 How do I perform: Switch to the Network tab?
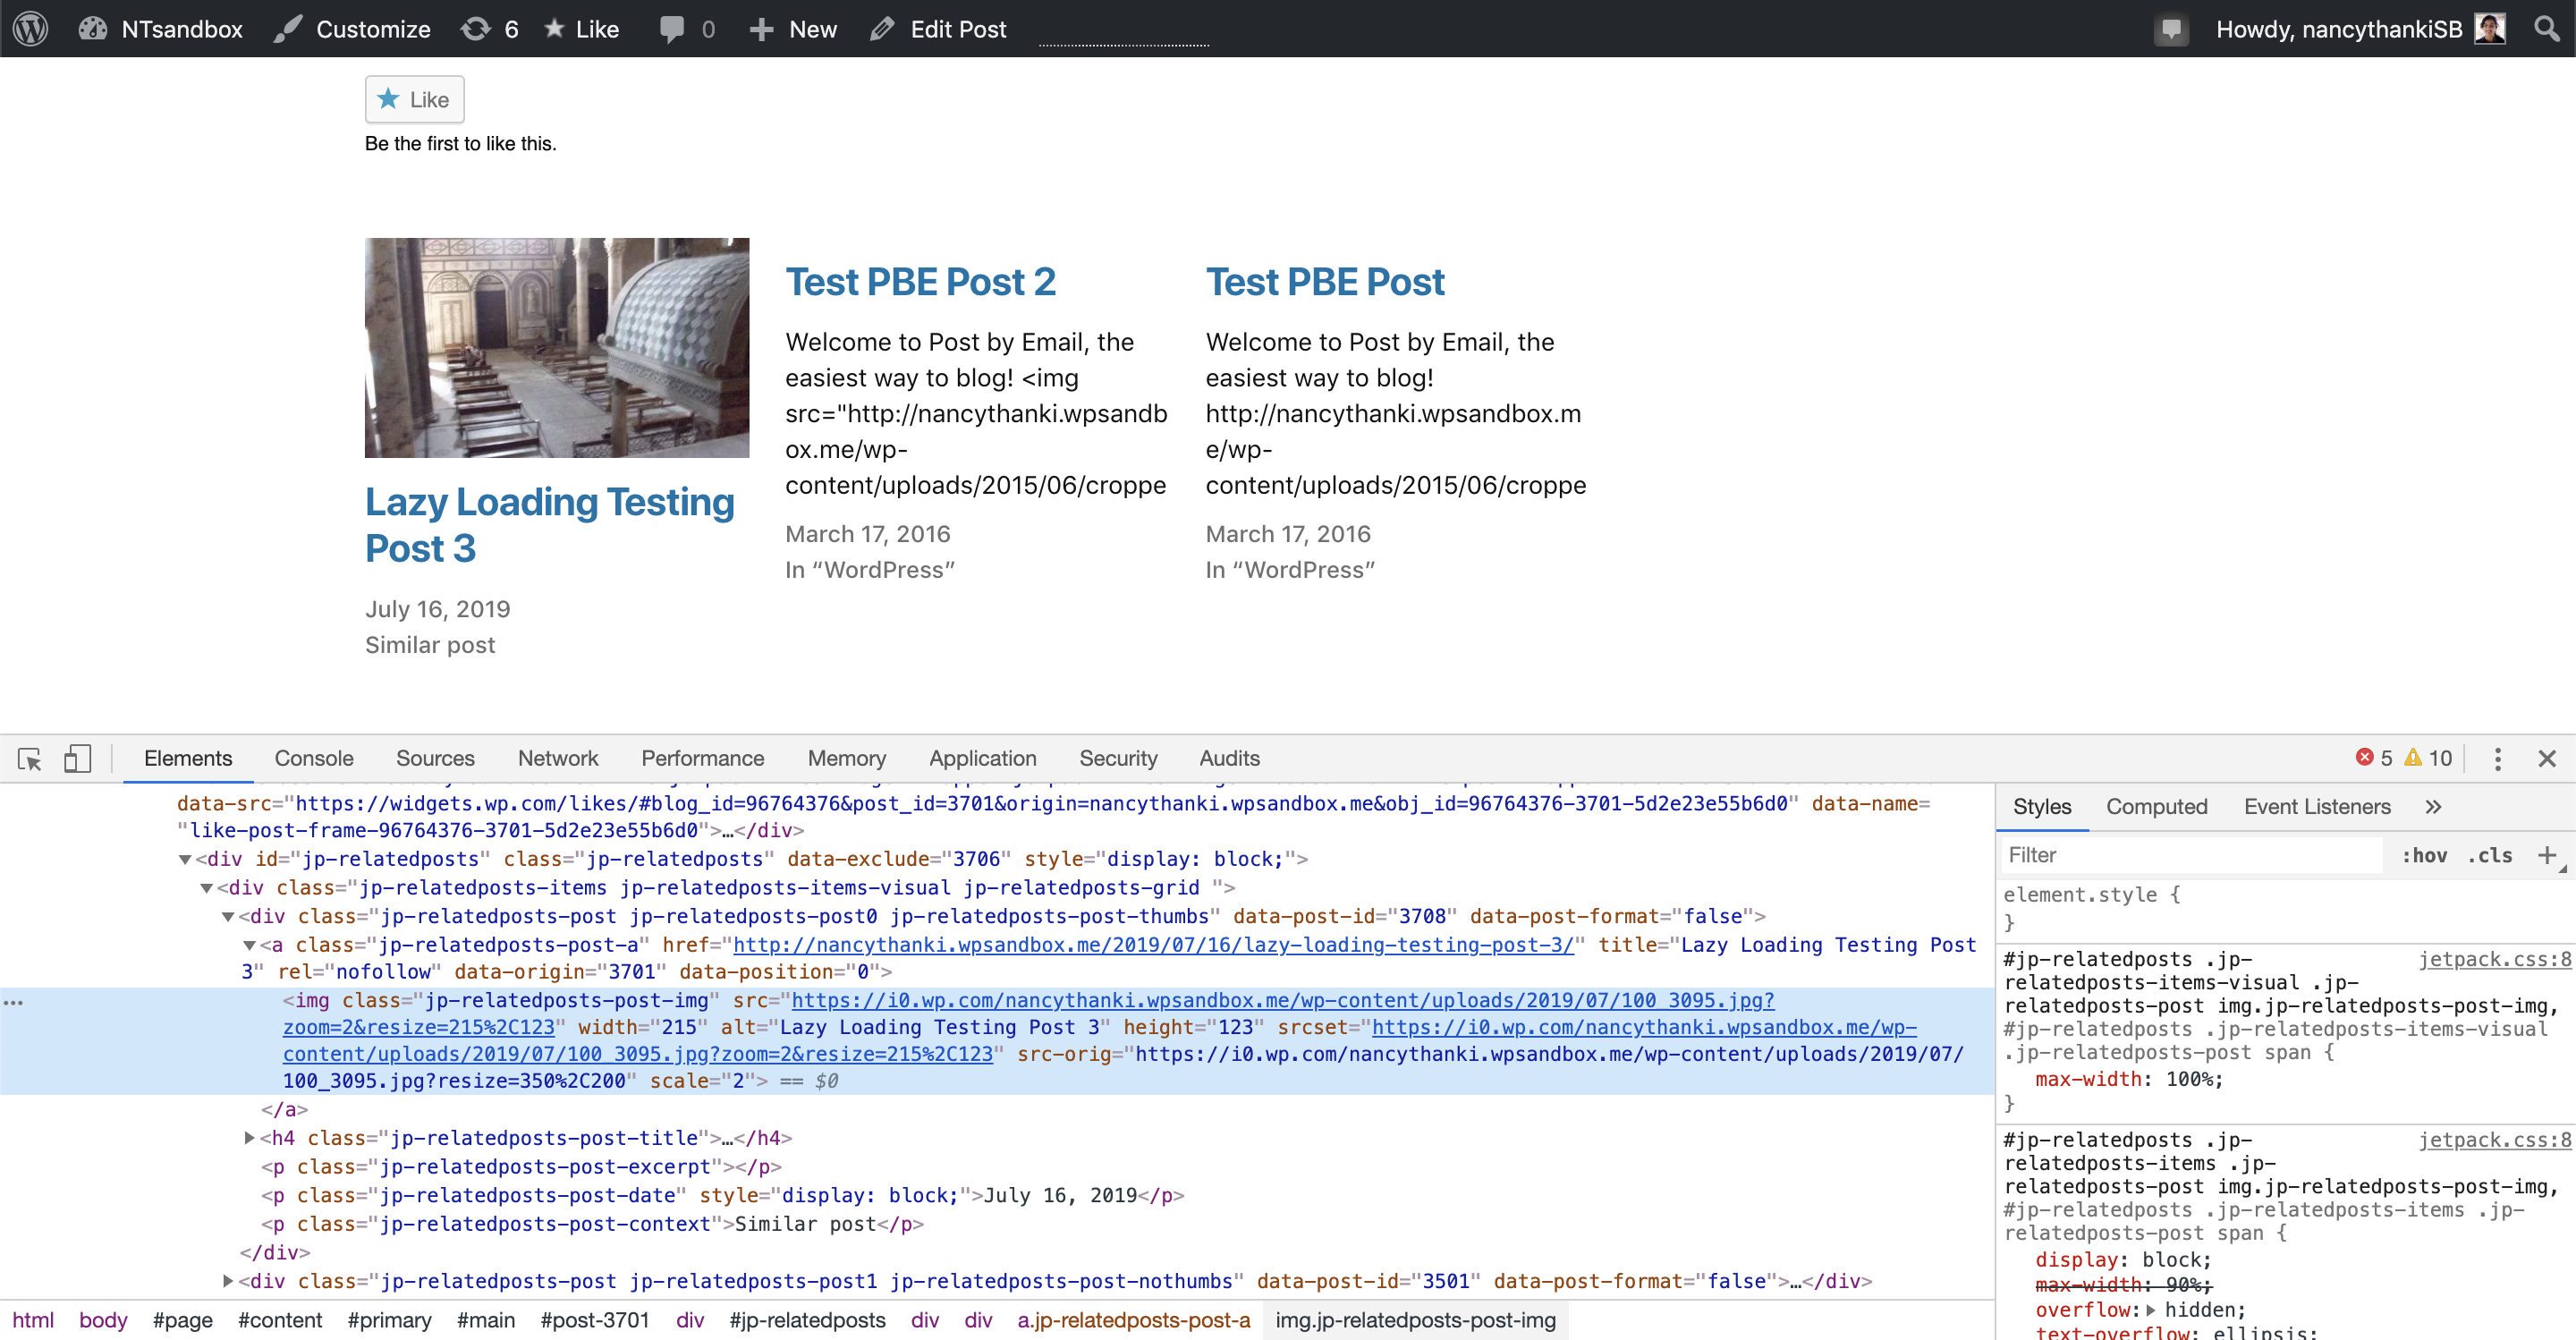tap(557, 758)
